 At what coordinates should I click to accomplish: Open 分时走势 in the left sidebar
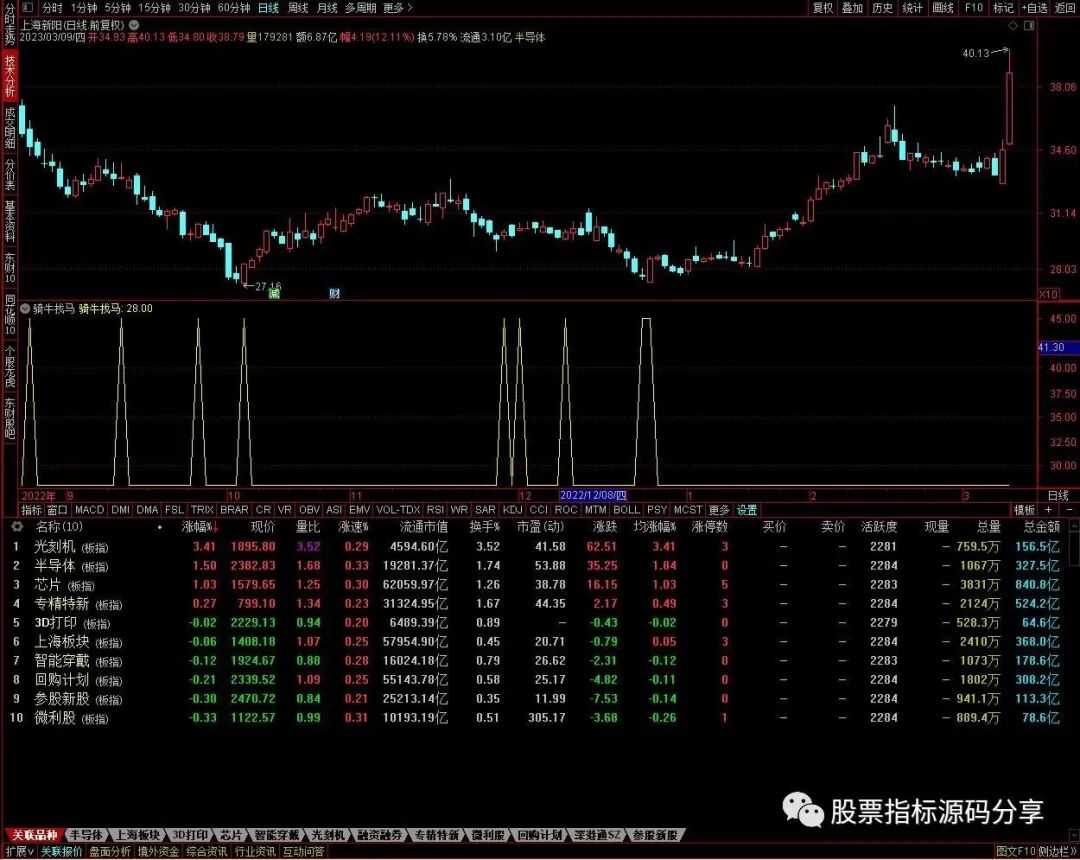coord(10,25)
